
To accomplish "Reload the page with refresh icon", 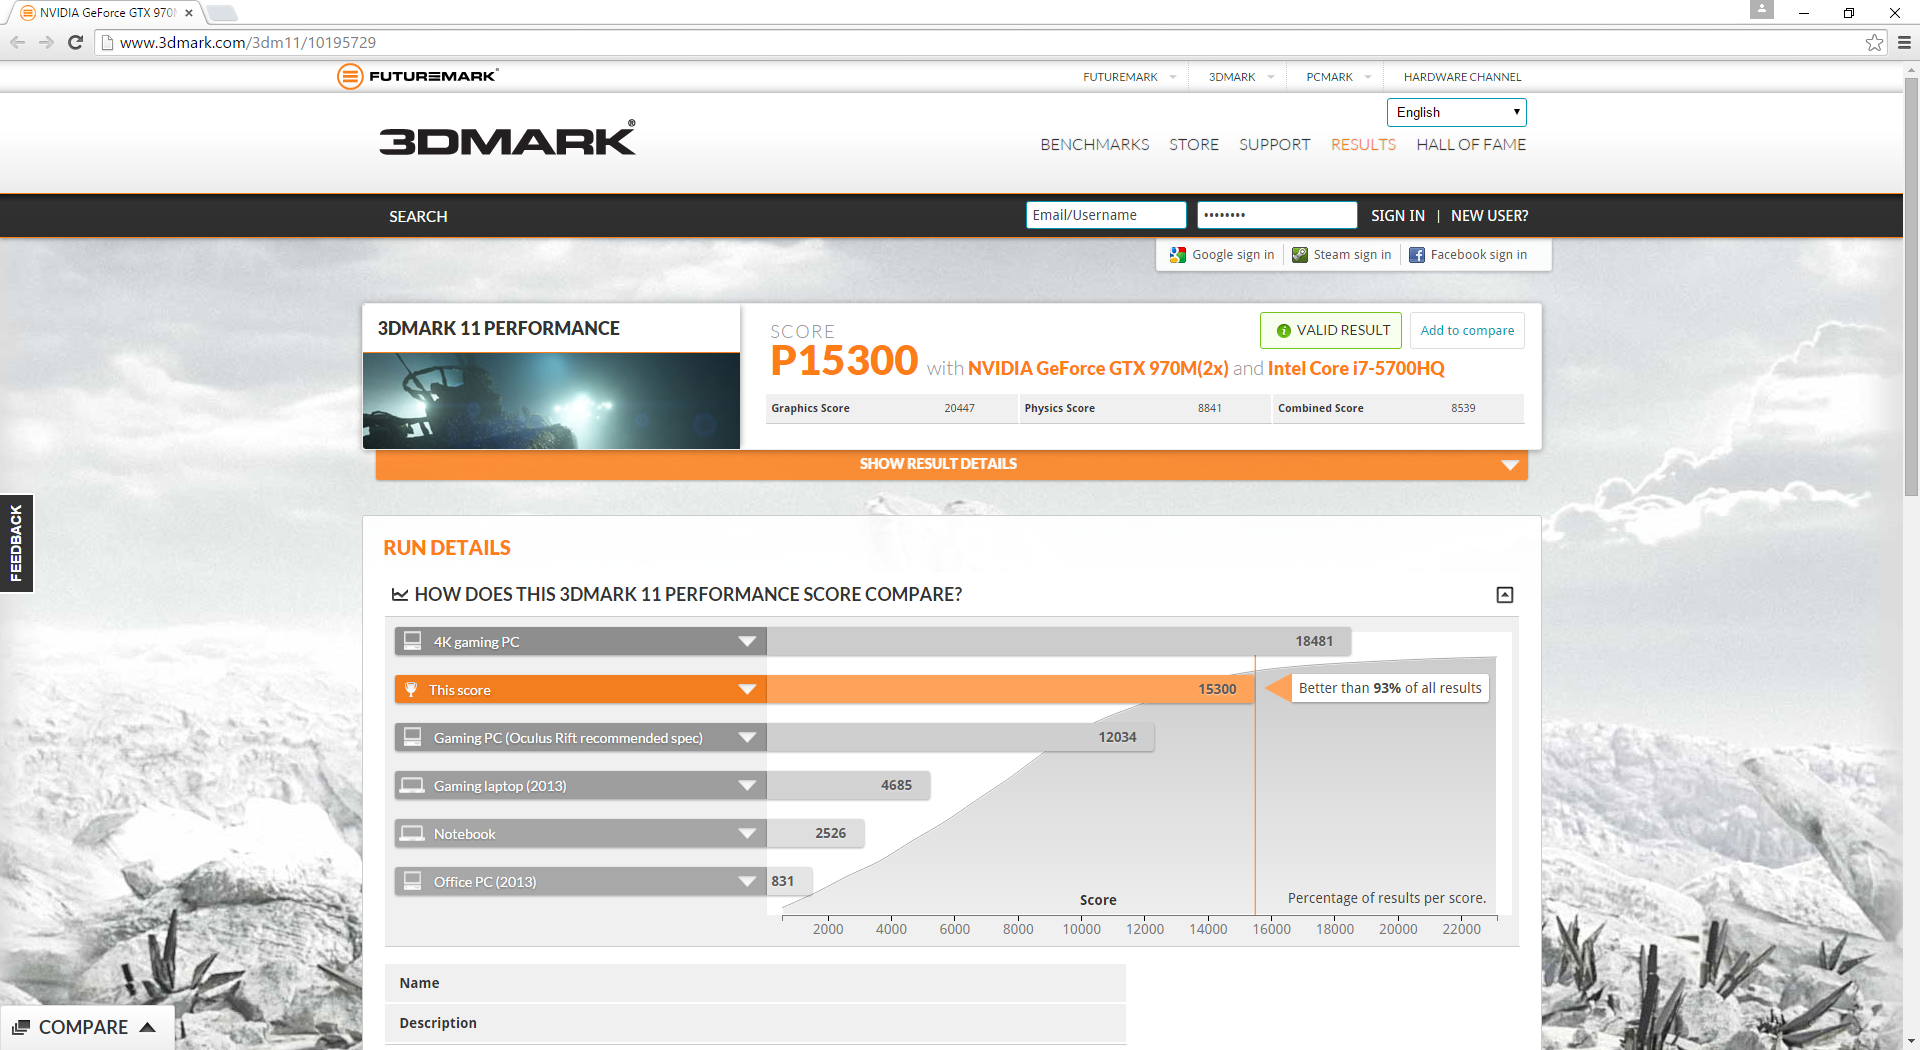I will click(x=75, y=42).
